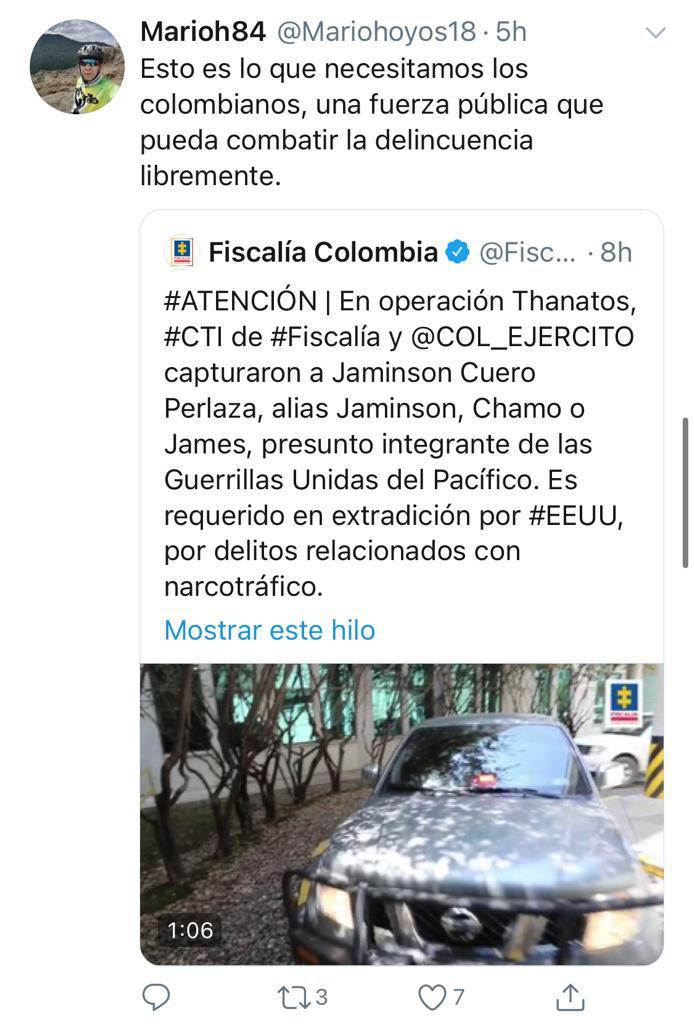
Task: Tap the share upload icon
Action: coord(570,997)
